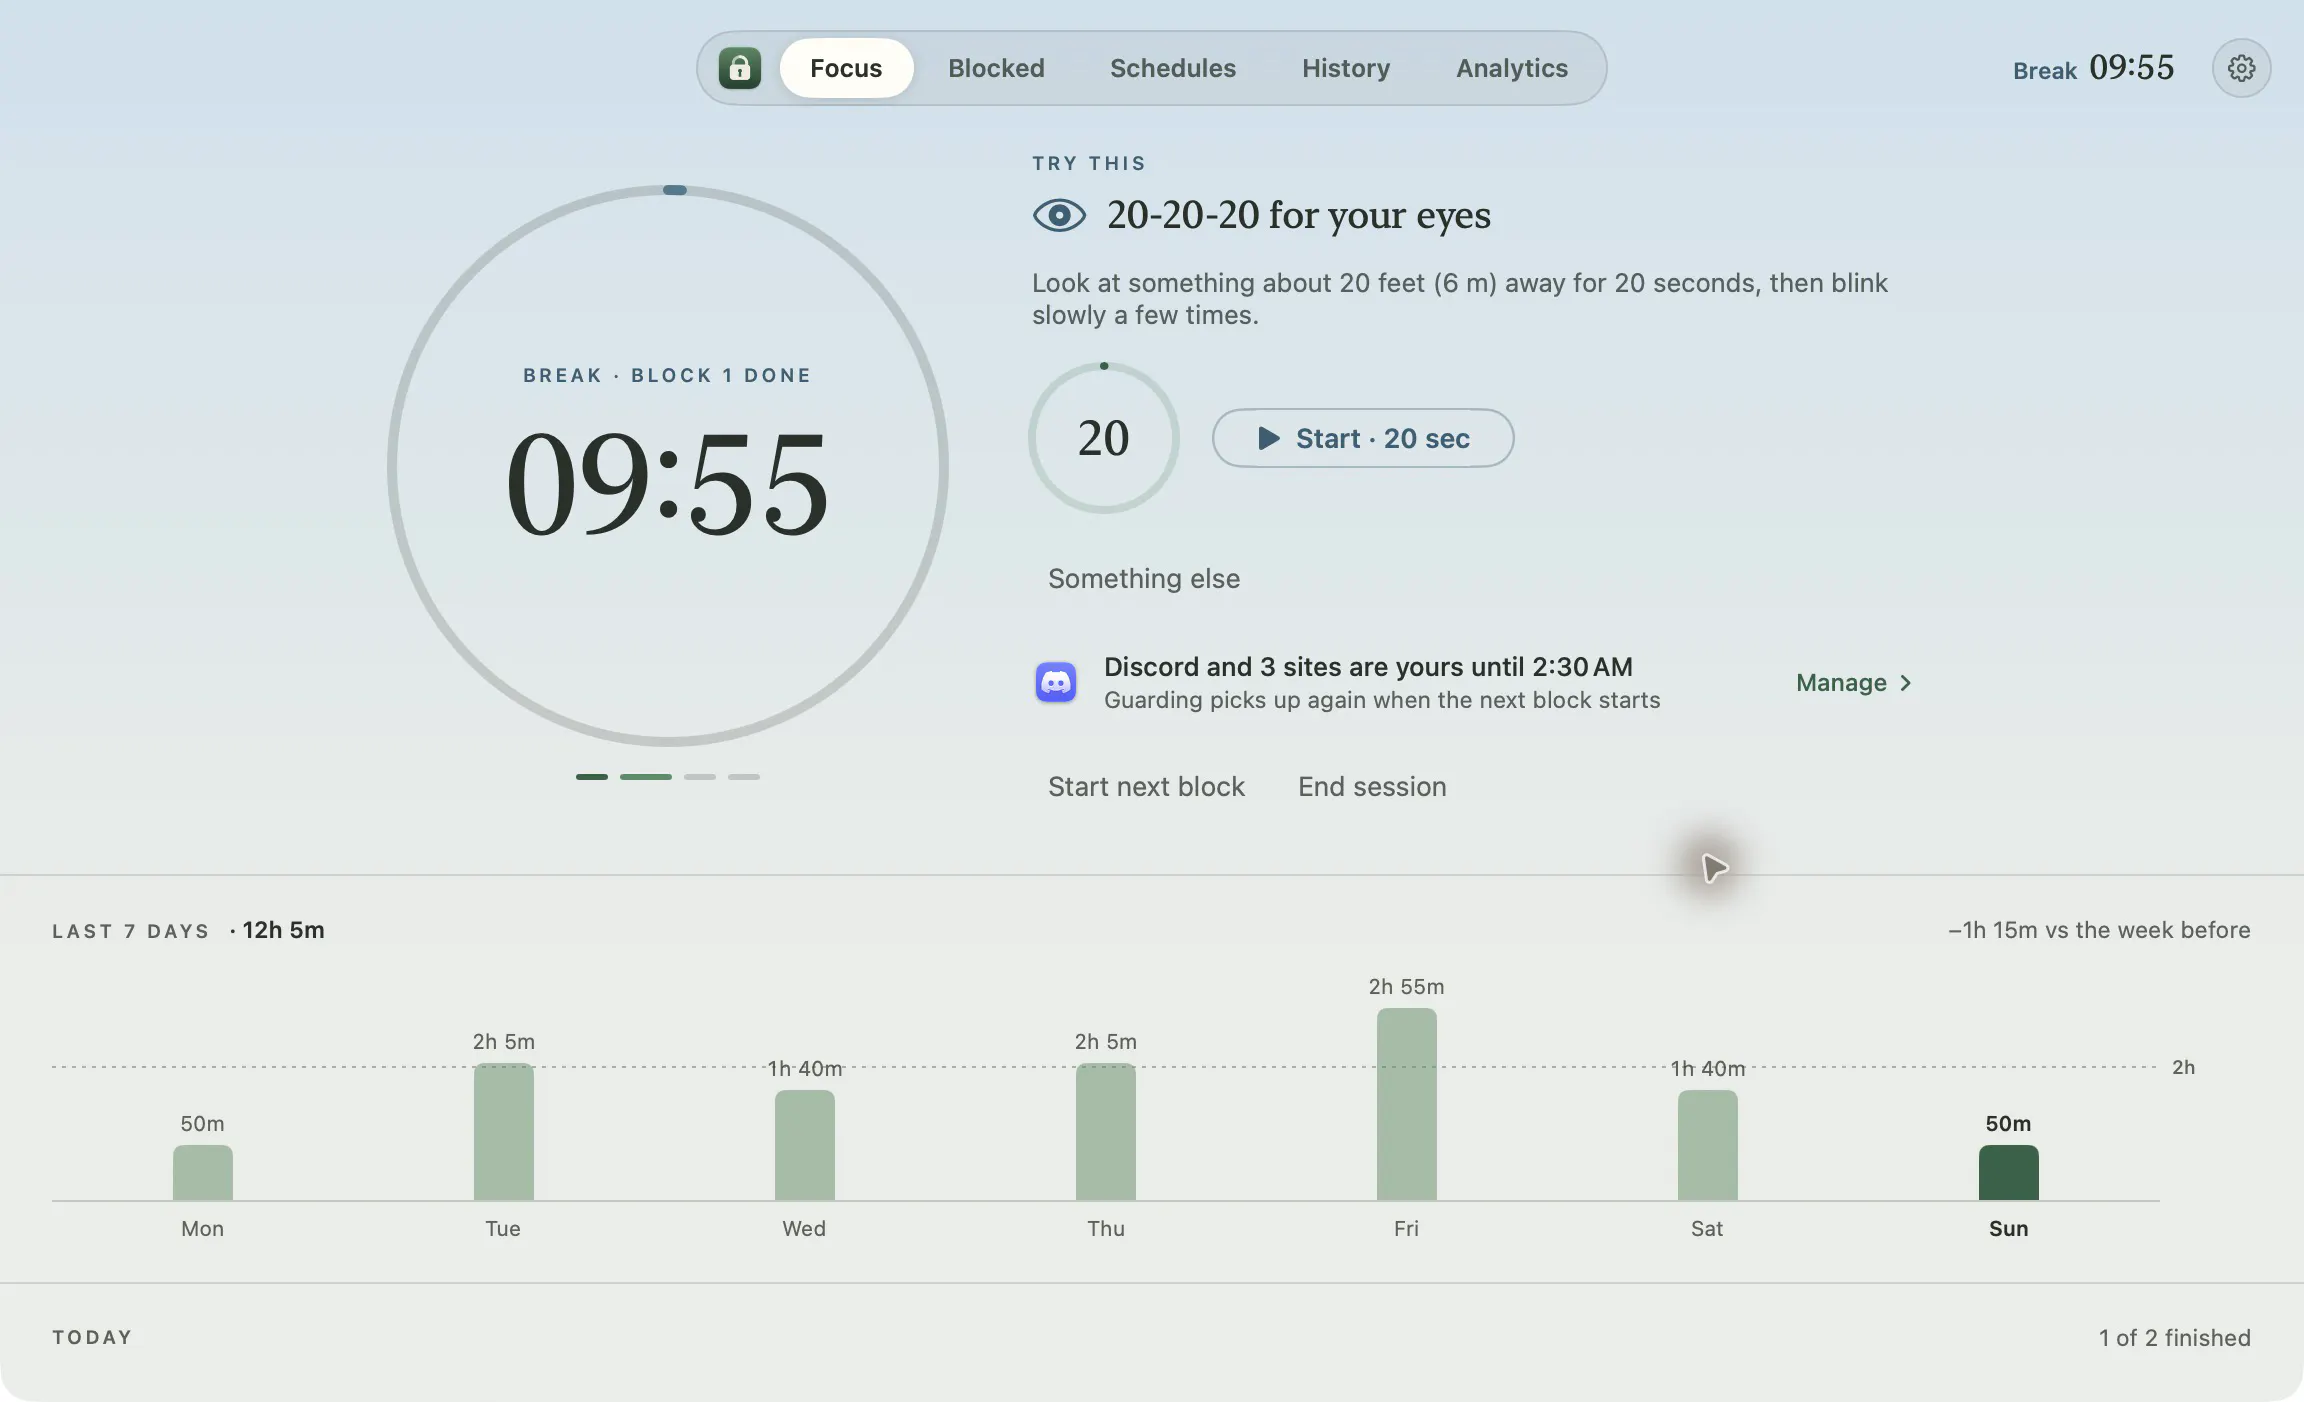This screenshot has width=2304, height=1402.
Task: Click the large 09:55 break timer
Action: pyautogui.click(x=667, y=484)
